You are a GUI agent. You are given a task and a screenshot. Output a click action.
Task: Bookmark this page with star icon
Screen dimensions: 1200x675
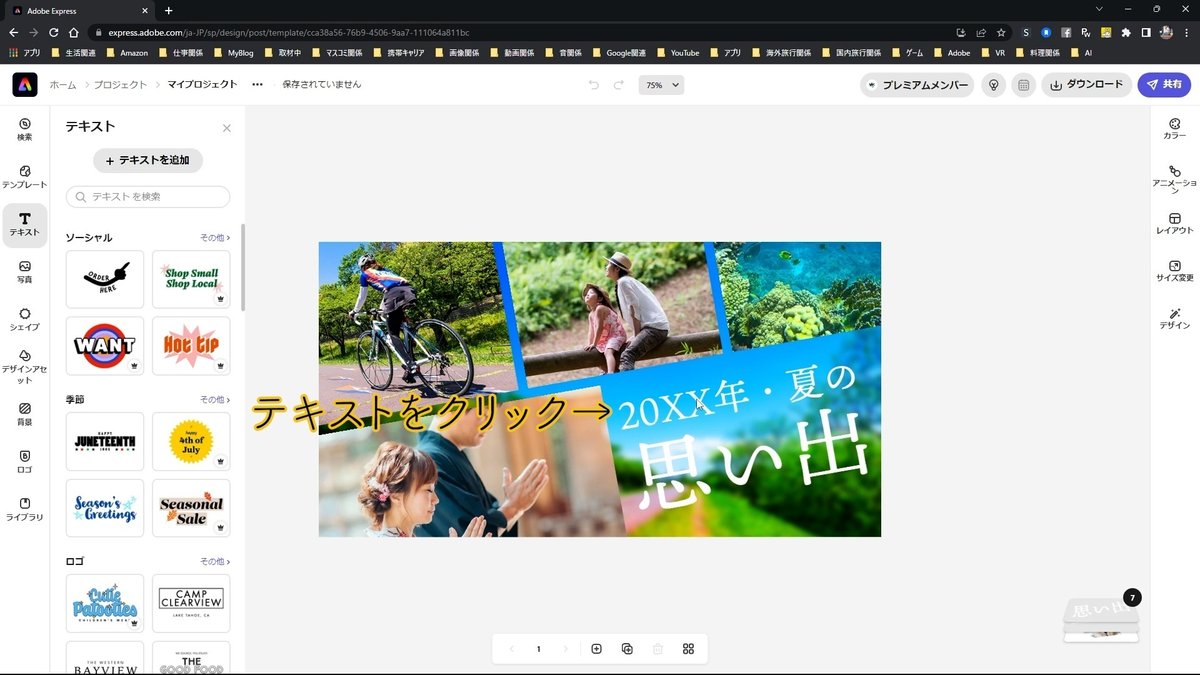[1001, 32]
